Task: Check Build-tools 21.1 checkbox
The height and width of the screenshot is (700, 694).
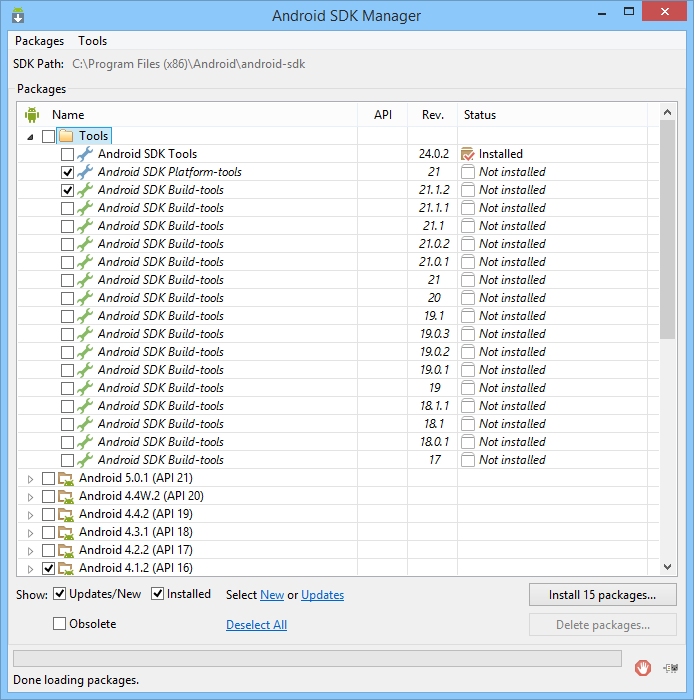Action: pos(67,226)
